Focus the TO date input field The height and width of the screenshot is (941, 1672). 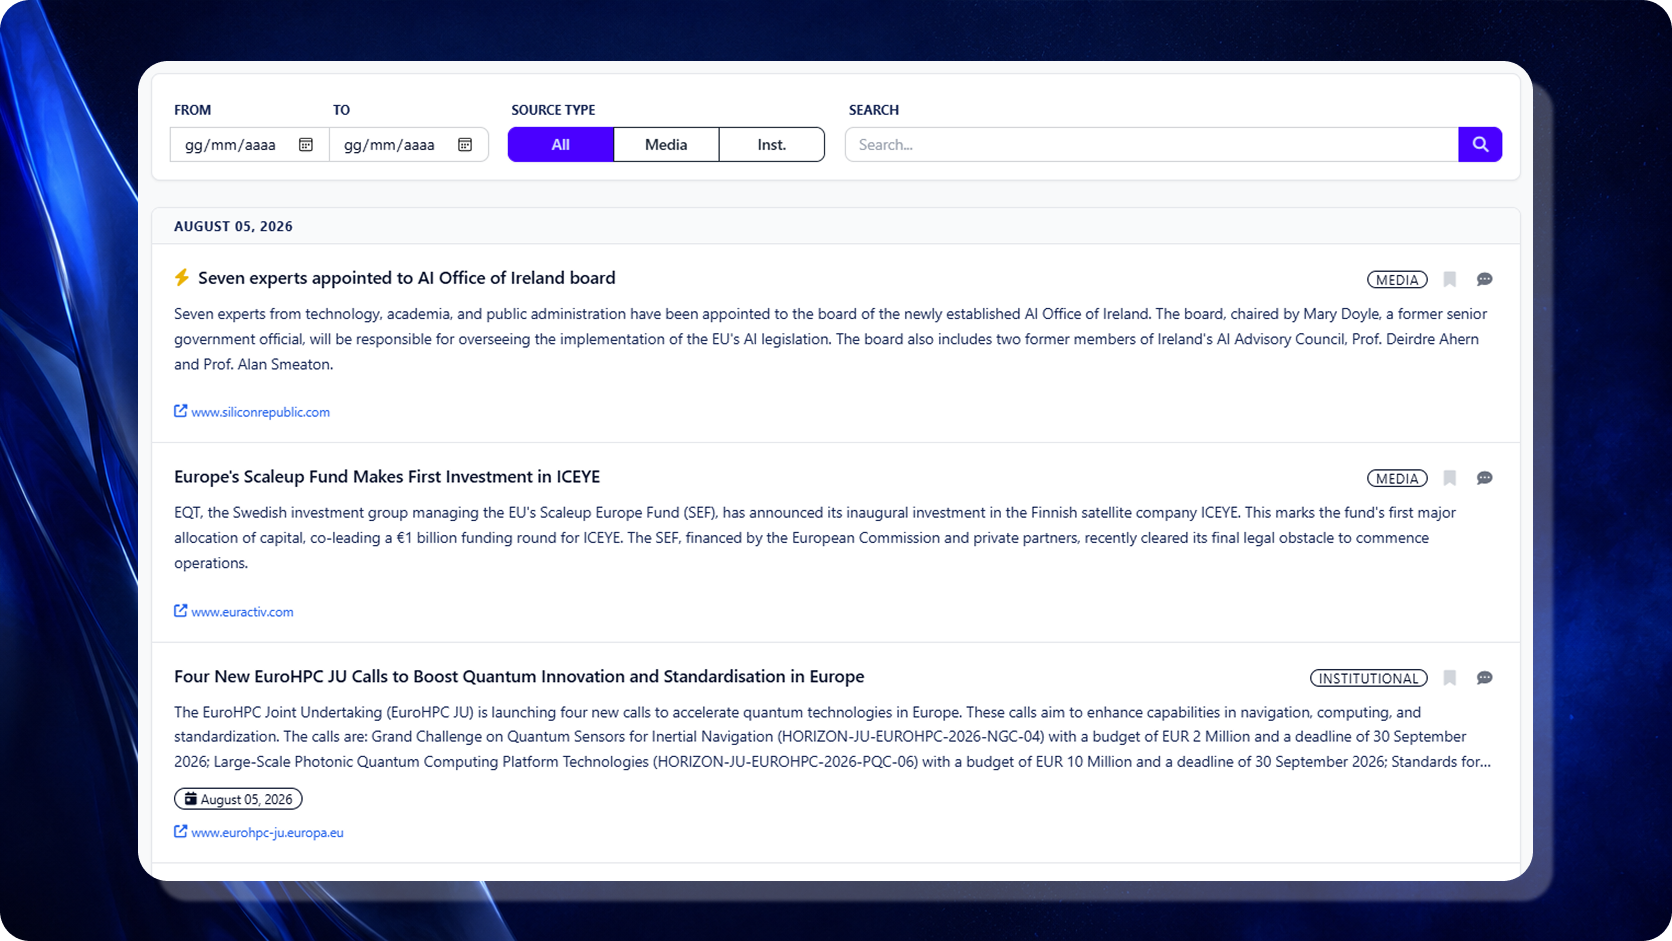[x=409, y=144]
